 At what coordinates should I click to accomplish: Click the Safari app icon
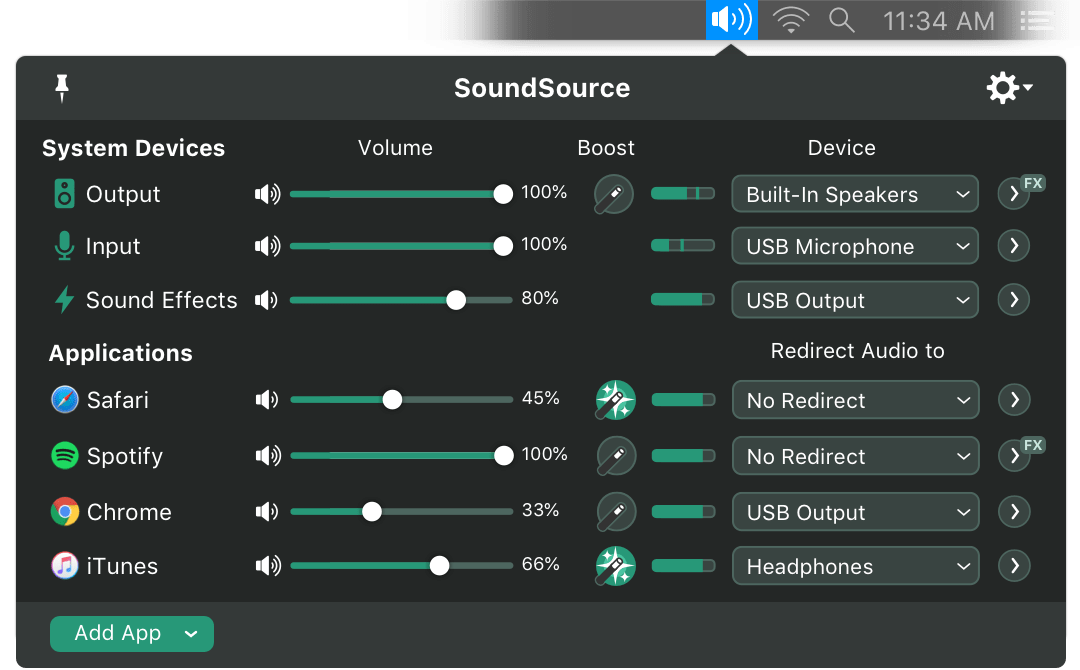pyautogui.click(x=65, y=400)
